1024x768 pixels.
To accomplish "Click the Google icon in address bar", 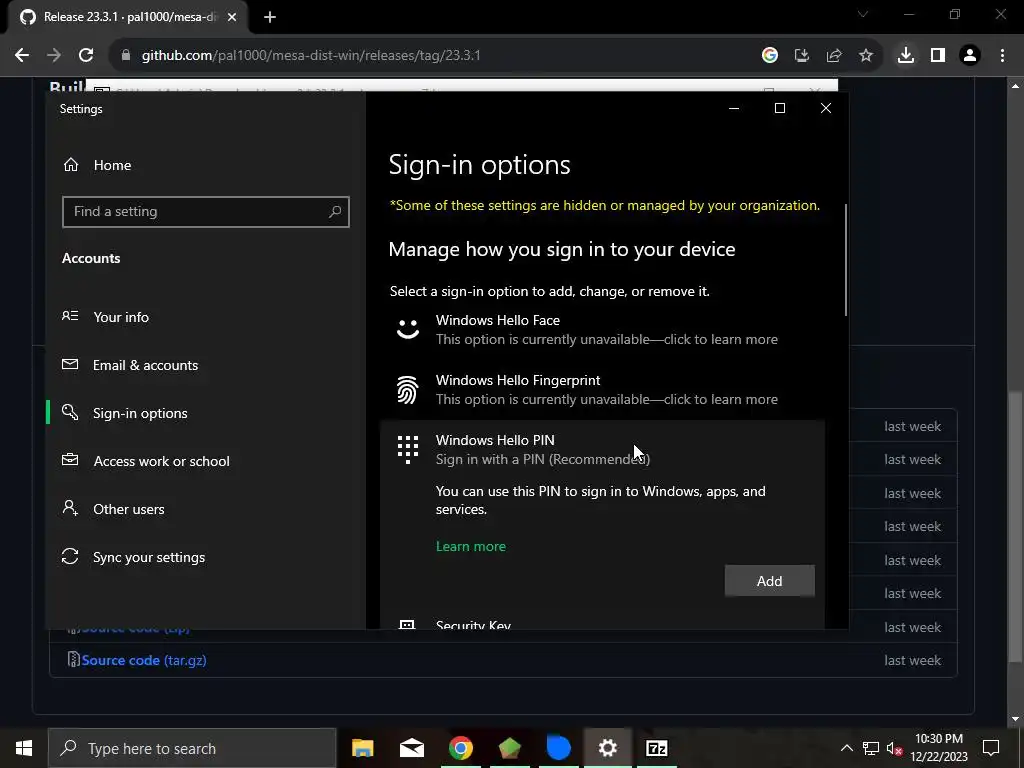I will [770, 56].
